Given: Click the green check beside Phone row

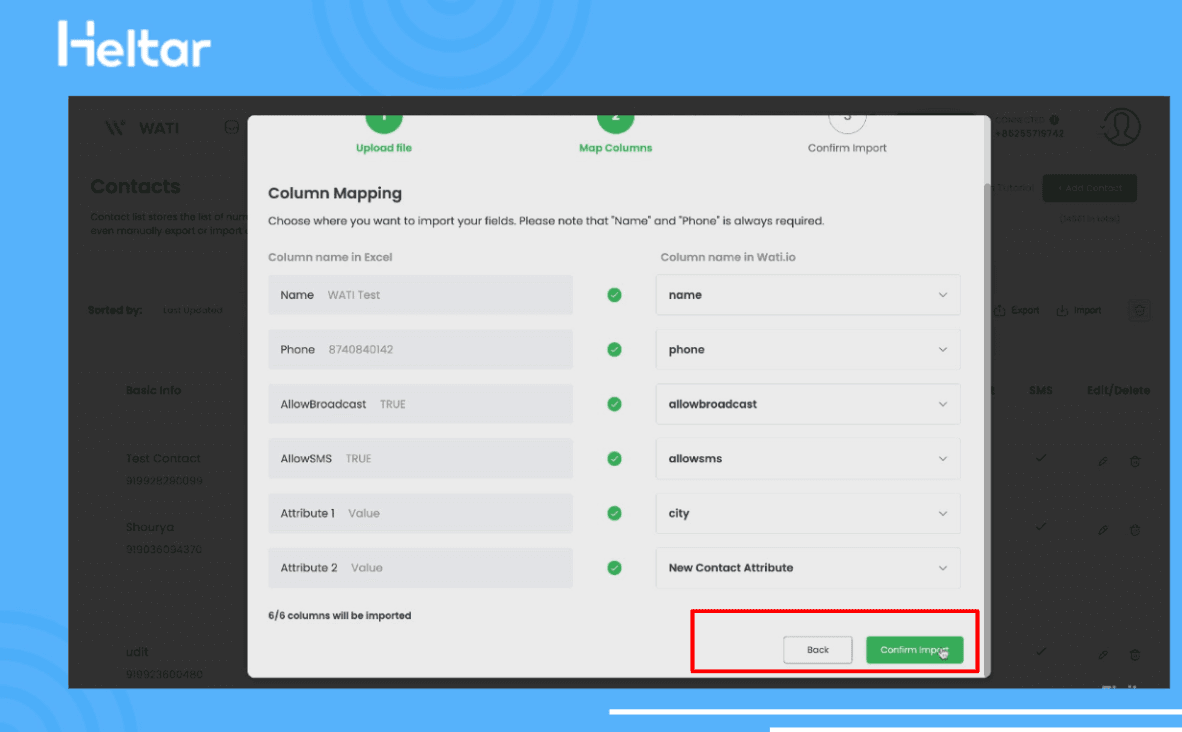Looking at the screenshot, I should click(x=614, y=350).
